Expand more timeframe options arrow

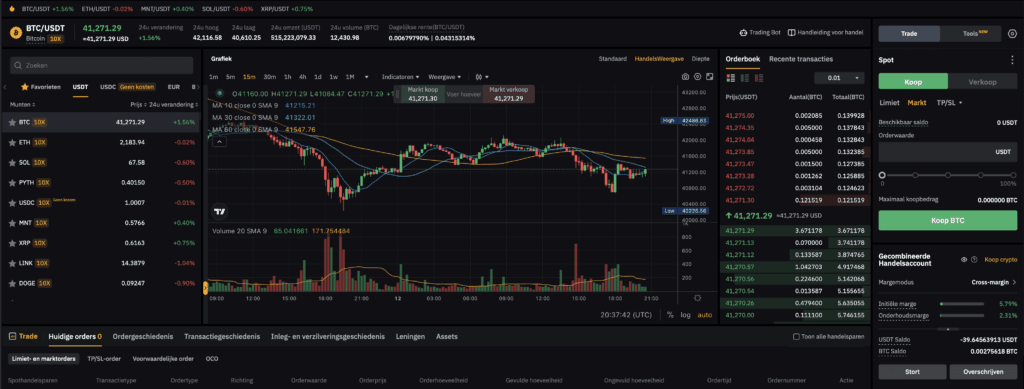[367, 77]
